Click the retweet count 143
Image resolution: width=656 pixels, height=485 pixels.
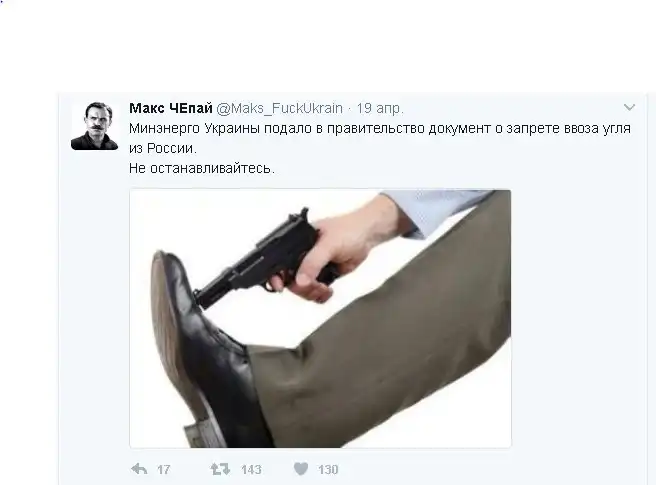click(251, 470)
